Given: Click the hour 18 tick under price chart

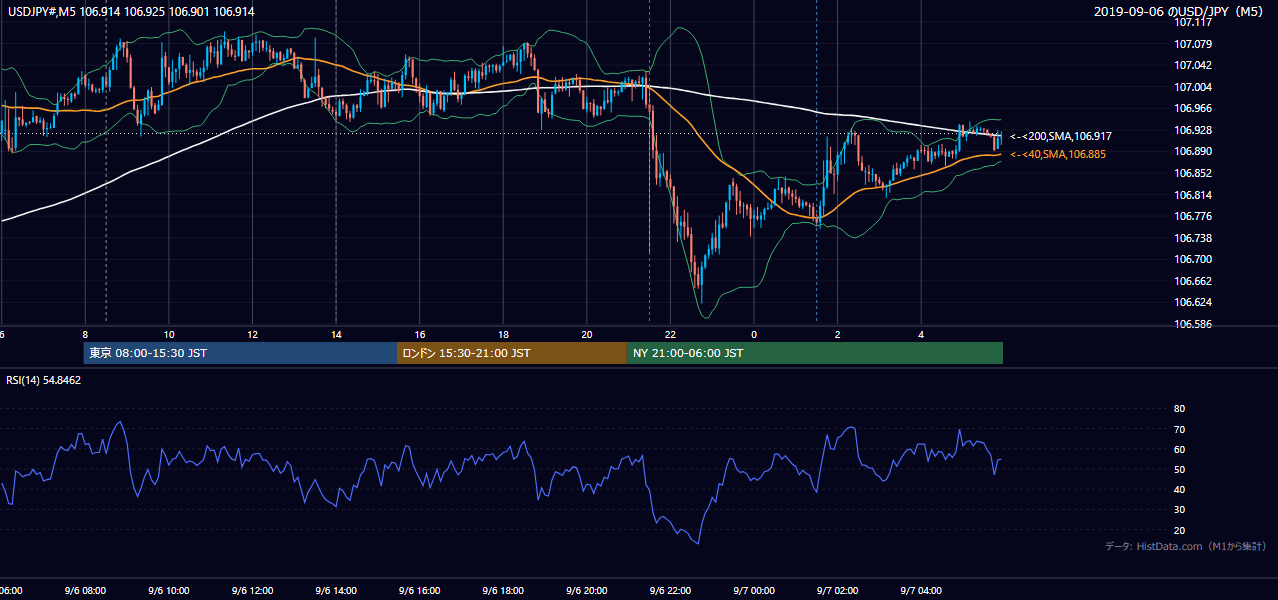Looking at the screenshot, I should click(503, 335).
